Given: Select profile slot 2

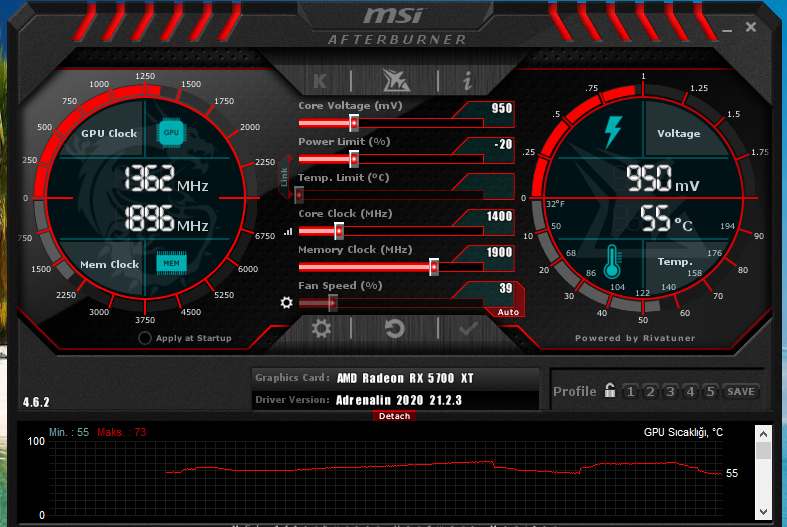Looking at the screenshot, I should pos(650,391).
